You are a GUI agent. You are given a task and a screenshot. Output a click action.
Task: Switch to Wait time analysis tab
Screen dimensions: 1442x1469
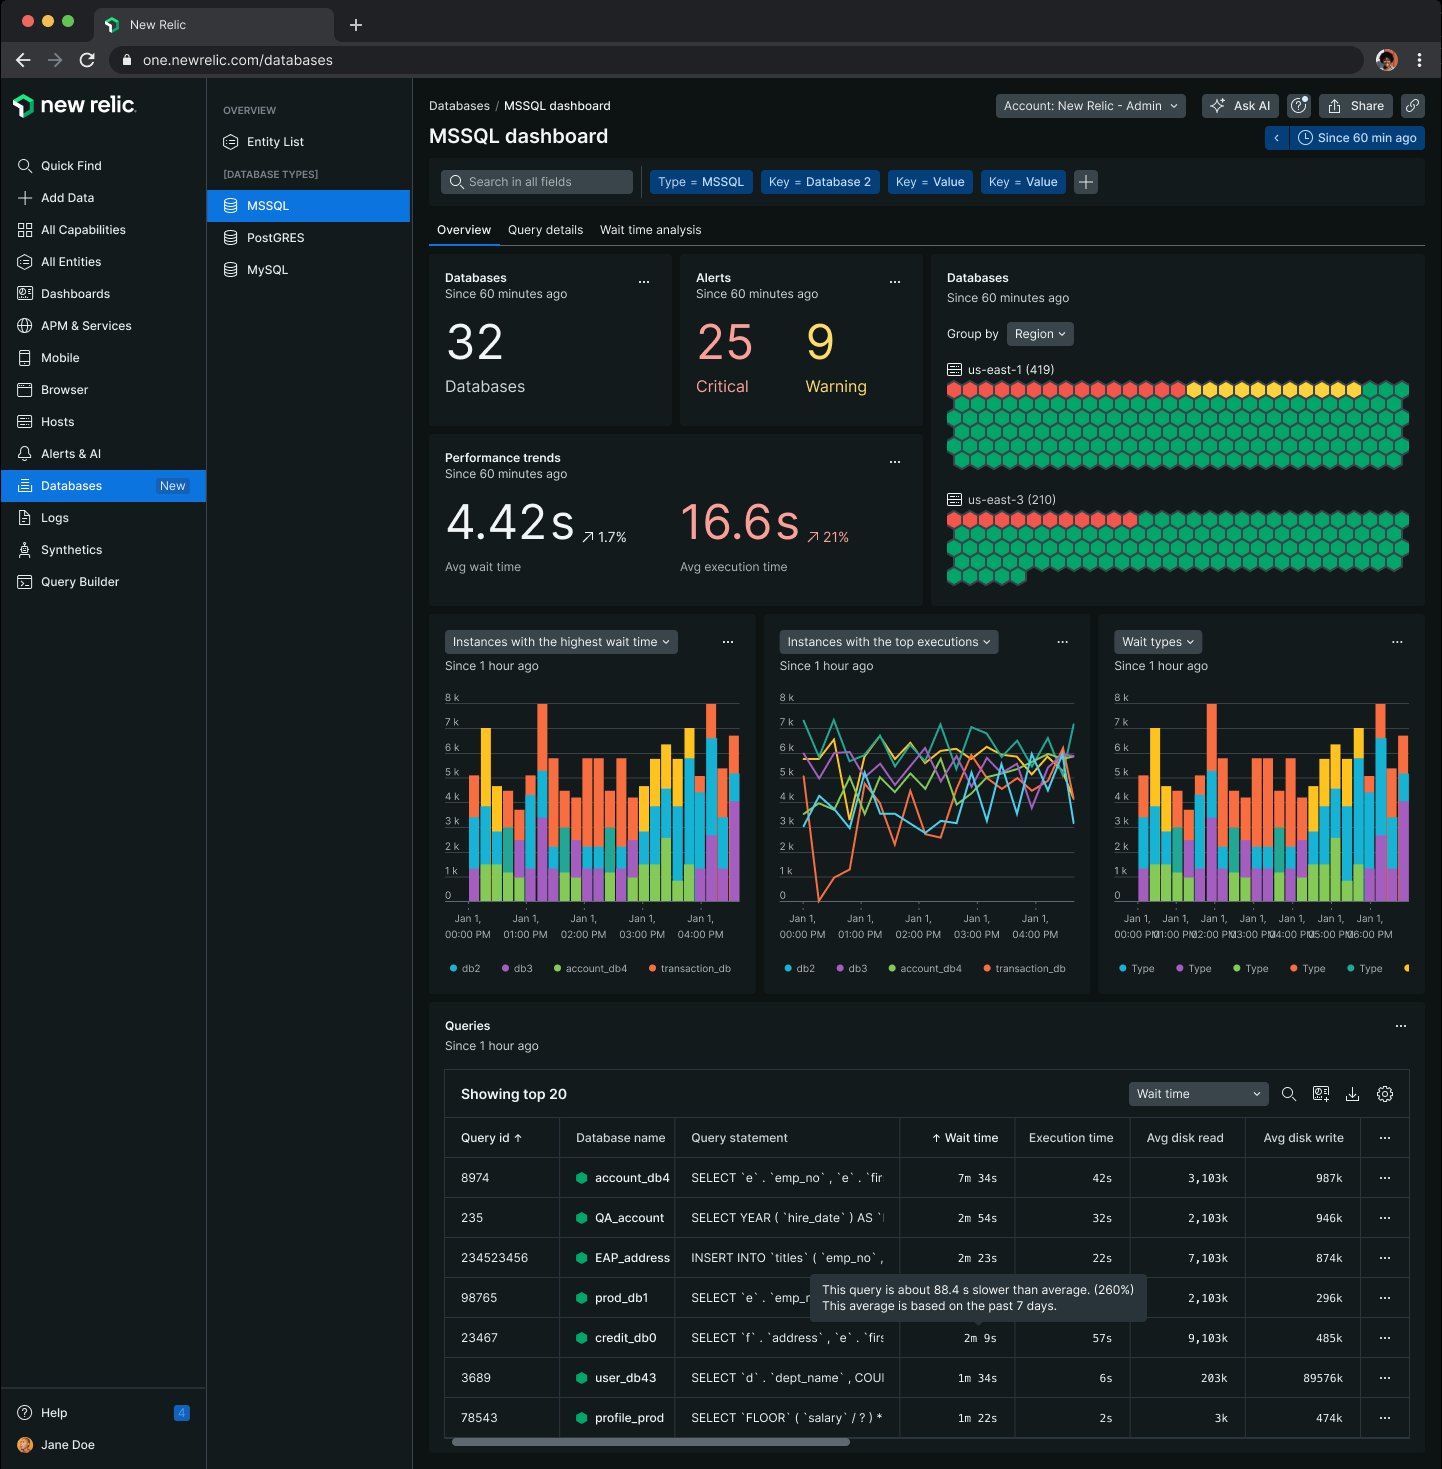point(651,230)
